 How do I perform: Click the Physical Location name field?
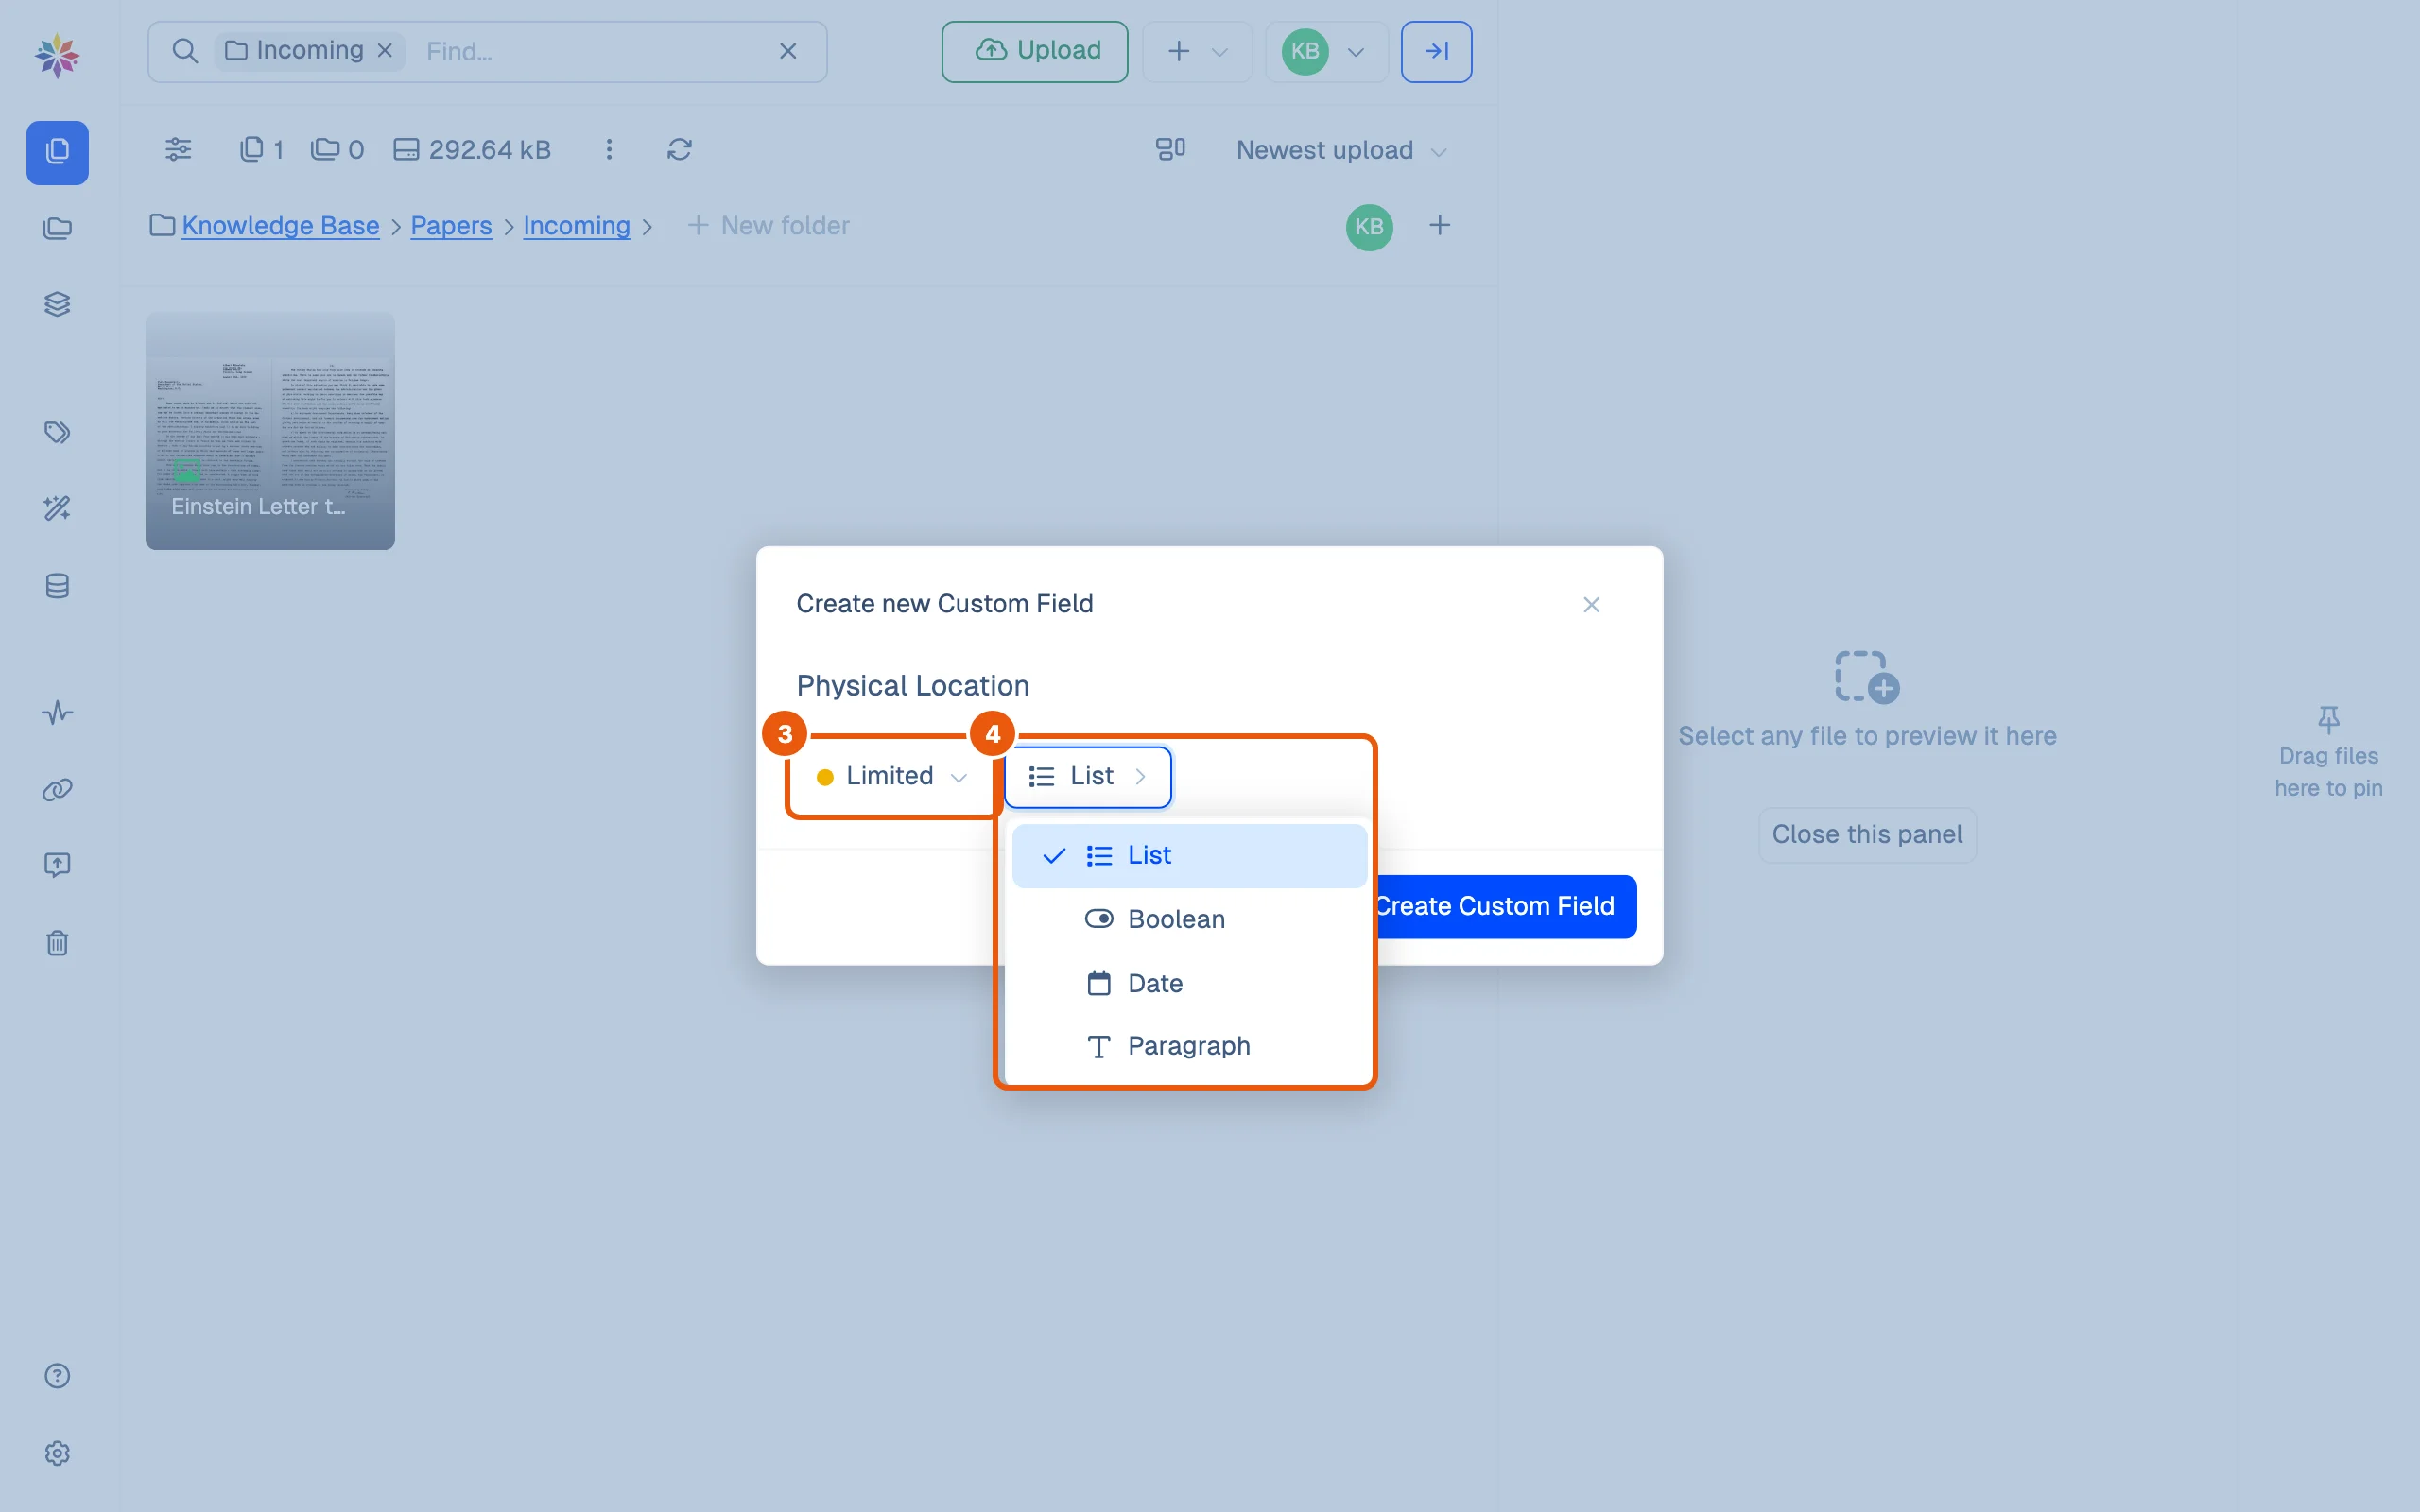(x=1209, y=686)
